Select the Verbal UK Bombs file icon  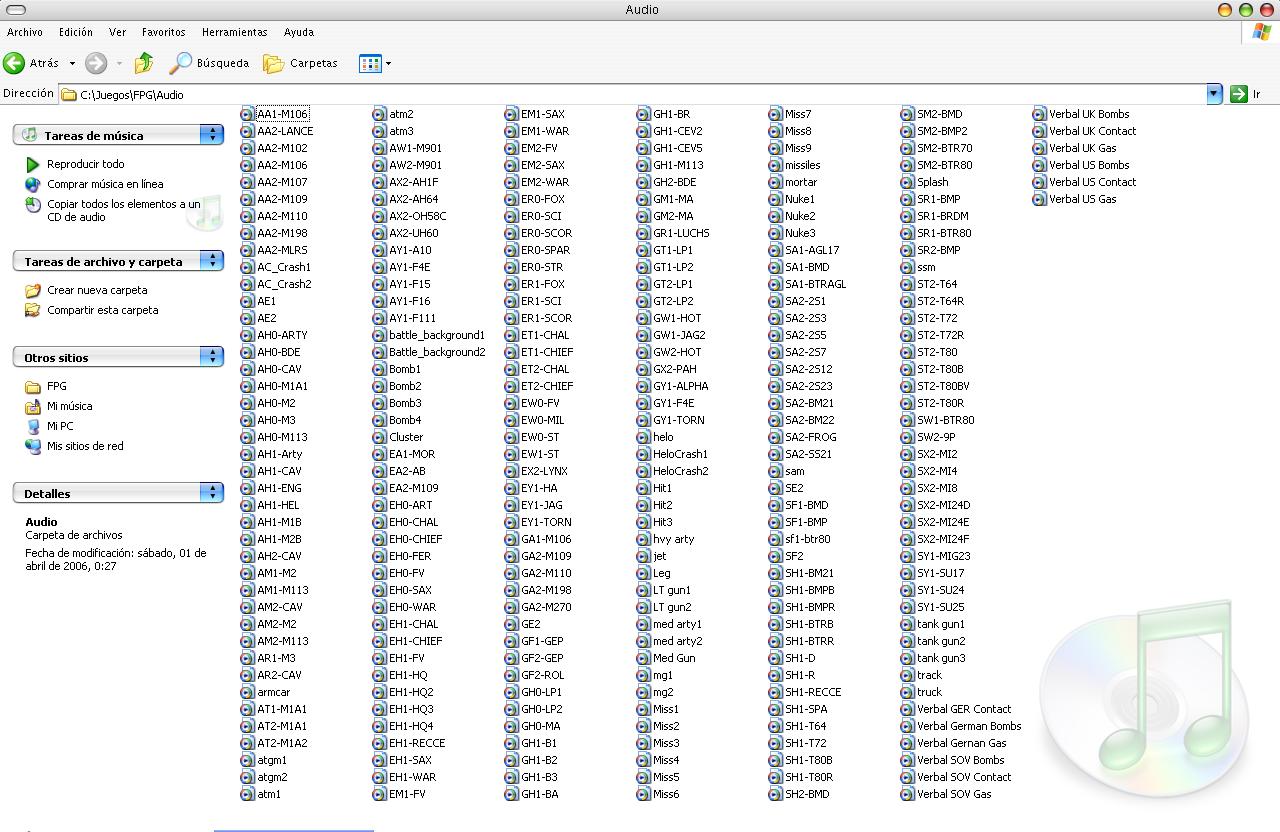(1039, 114)
